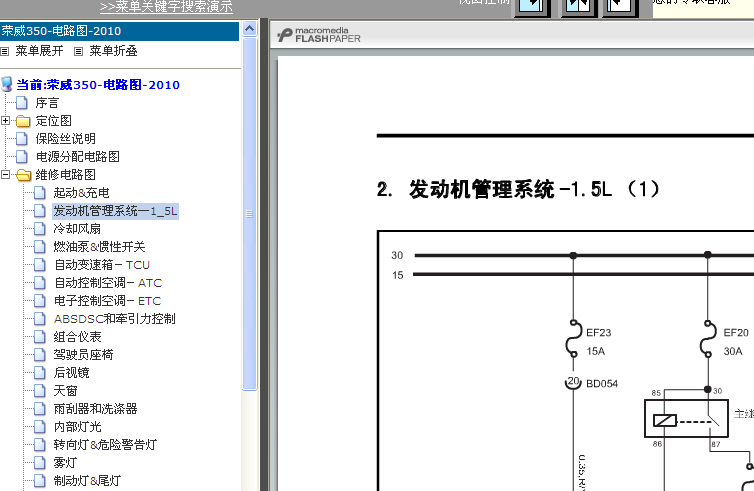The image size is (754, 491).
Task: Click the page icon beside 组合仪表
Action: click(40, 337)
